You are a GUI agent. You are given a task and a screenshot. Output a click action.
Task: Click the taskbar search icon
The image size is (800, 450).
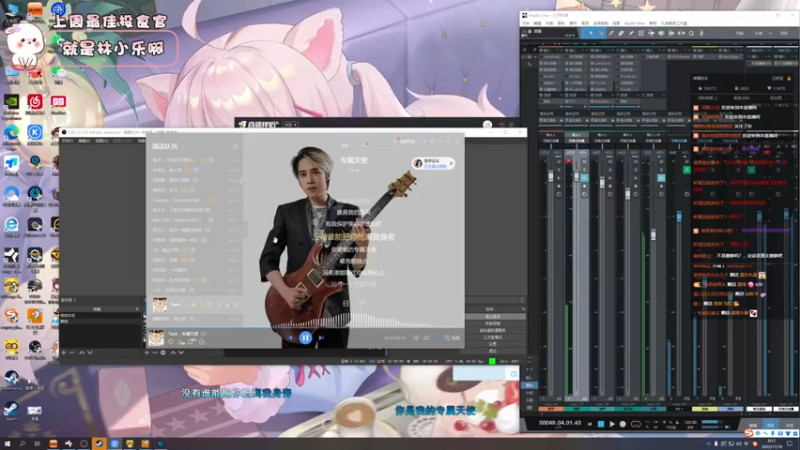tap(22, 444)
